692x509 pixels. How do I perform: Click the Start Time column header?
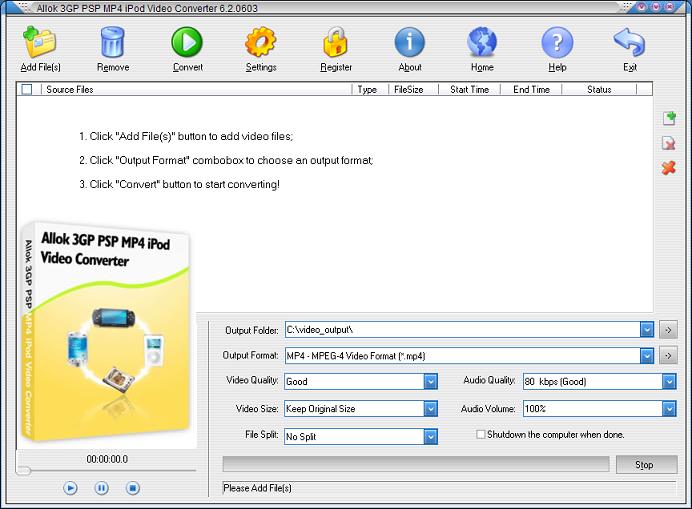tap(469, 89)
